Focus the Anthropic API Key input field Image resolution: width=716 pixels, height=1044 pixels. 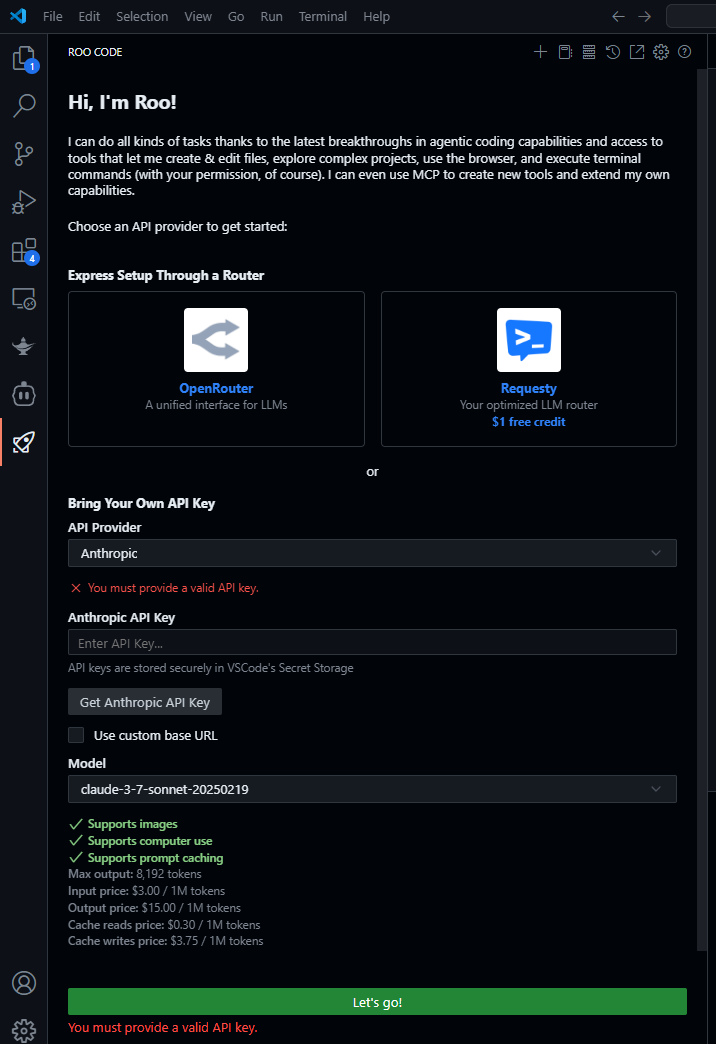(372, 643)
